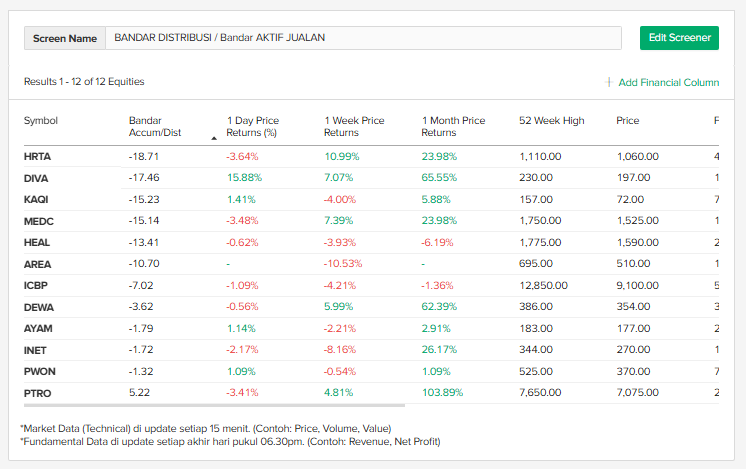Screen dimensions: 746x469
Task: Select the DIVA symbol row
Action: (37, 178)
